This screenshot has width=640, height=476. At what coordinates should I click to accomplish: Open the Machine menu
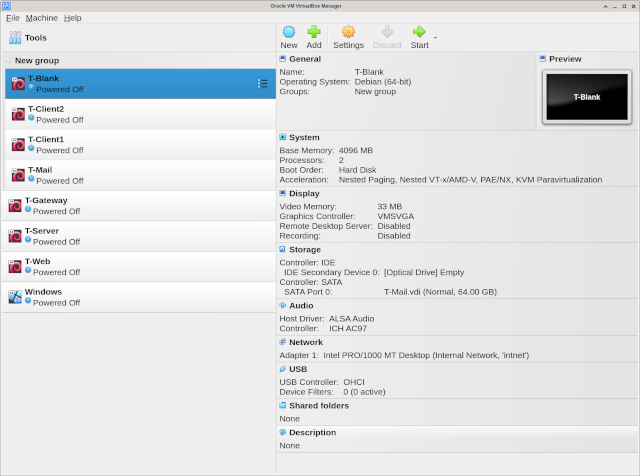(42, 18)
